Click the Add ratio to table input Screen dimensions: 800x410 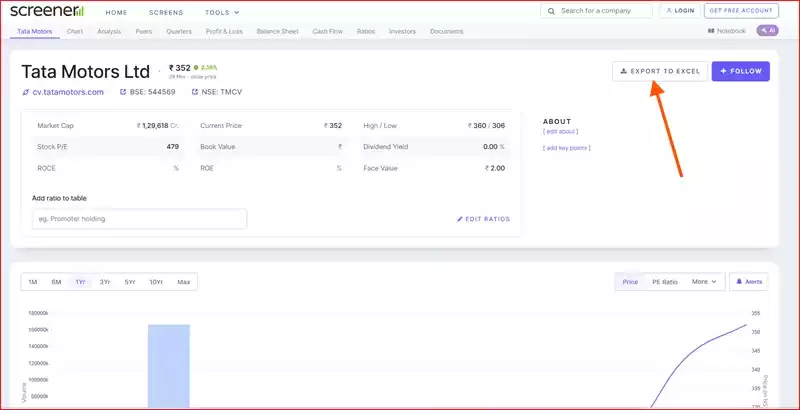(x=139, y=219)
